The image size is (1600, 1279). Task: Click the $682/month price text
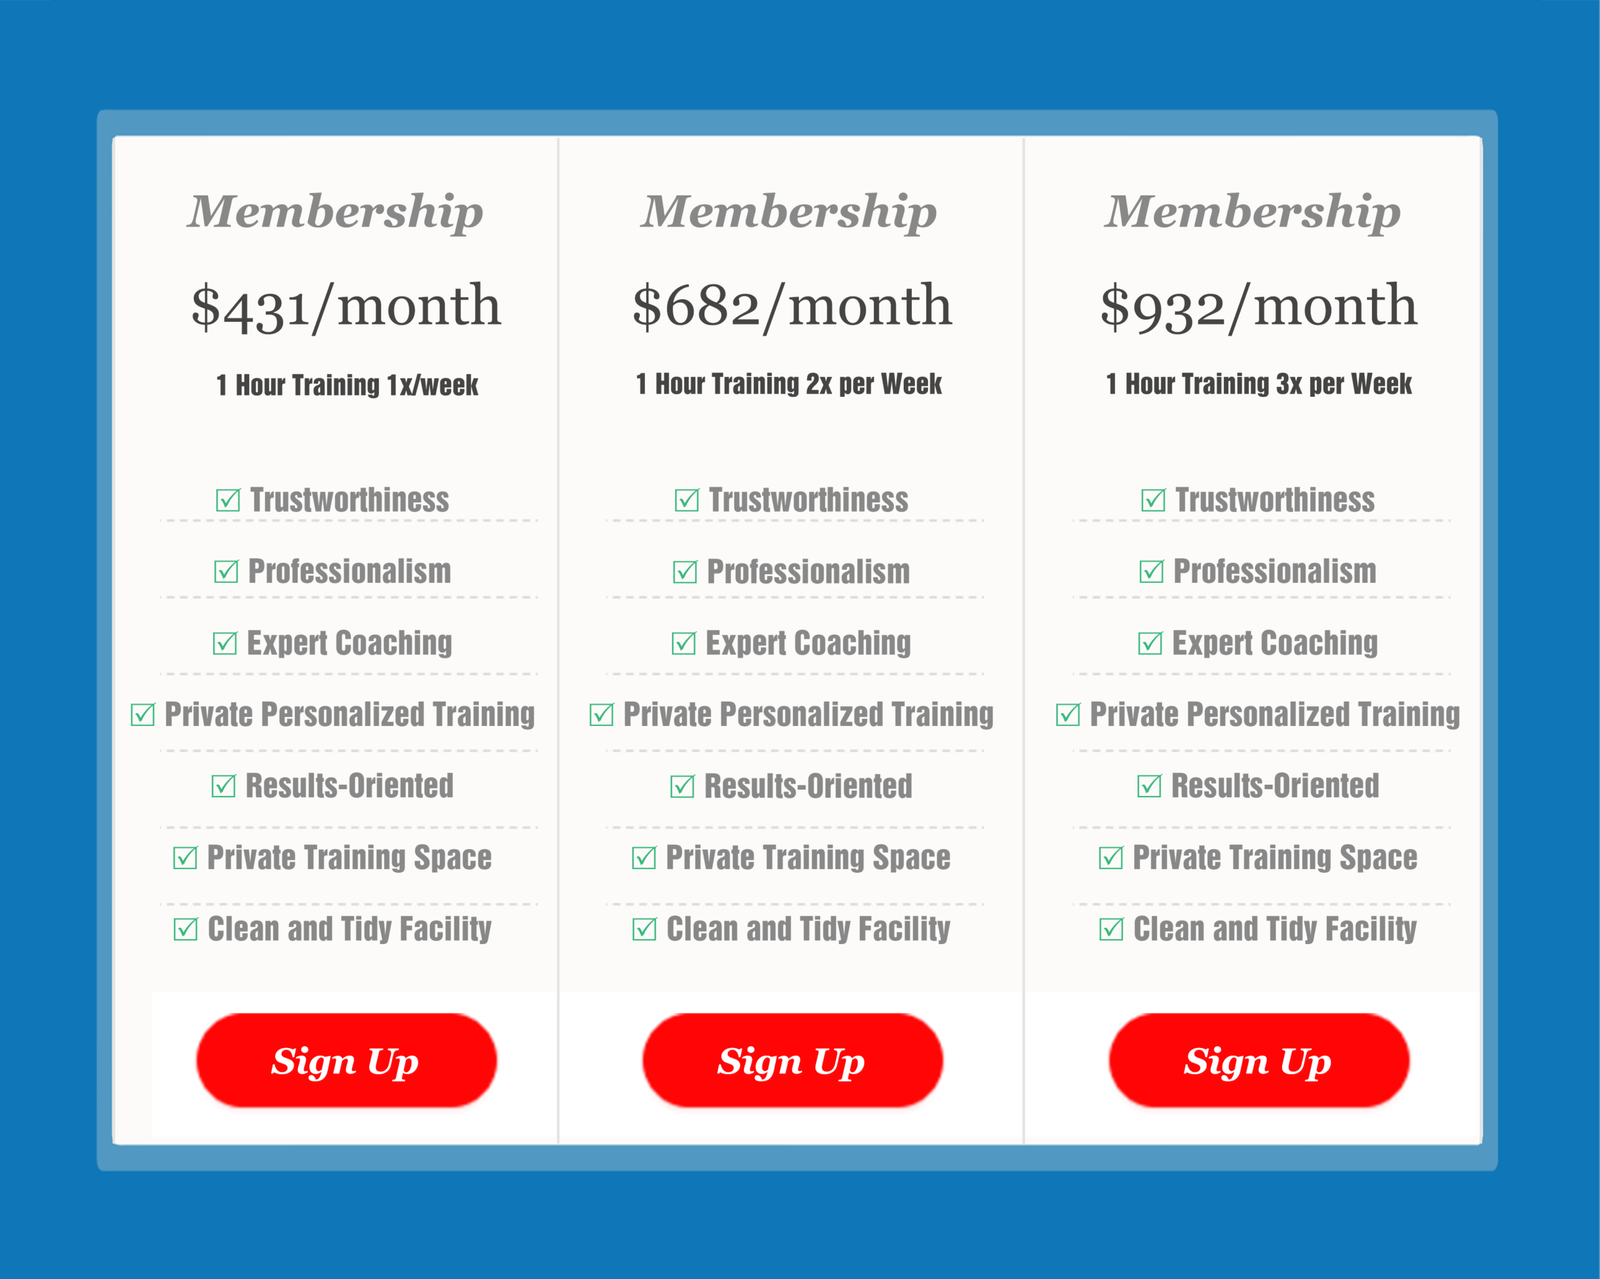pos(792,306)
